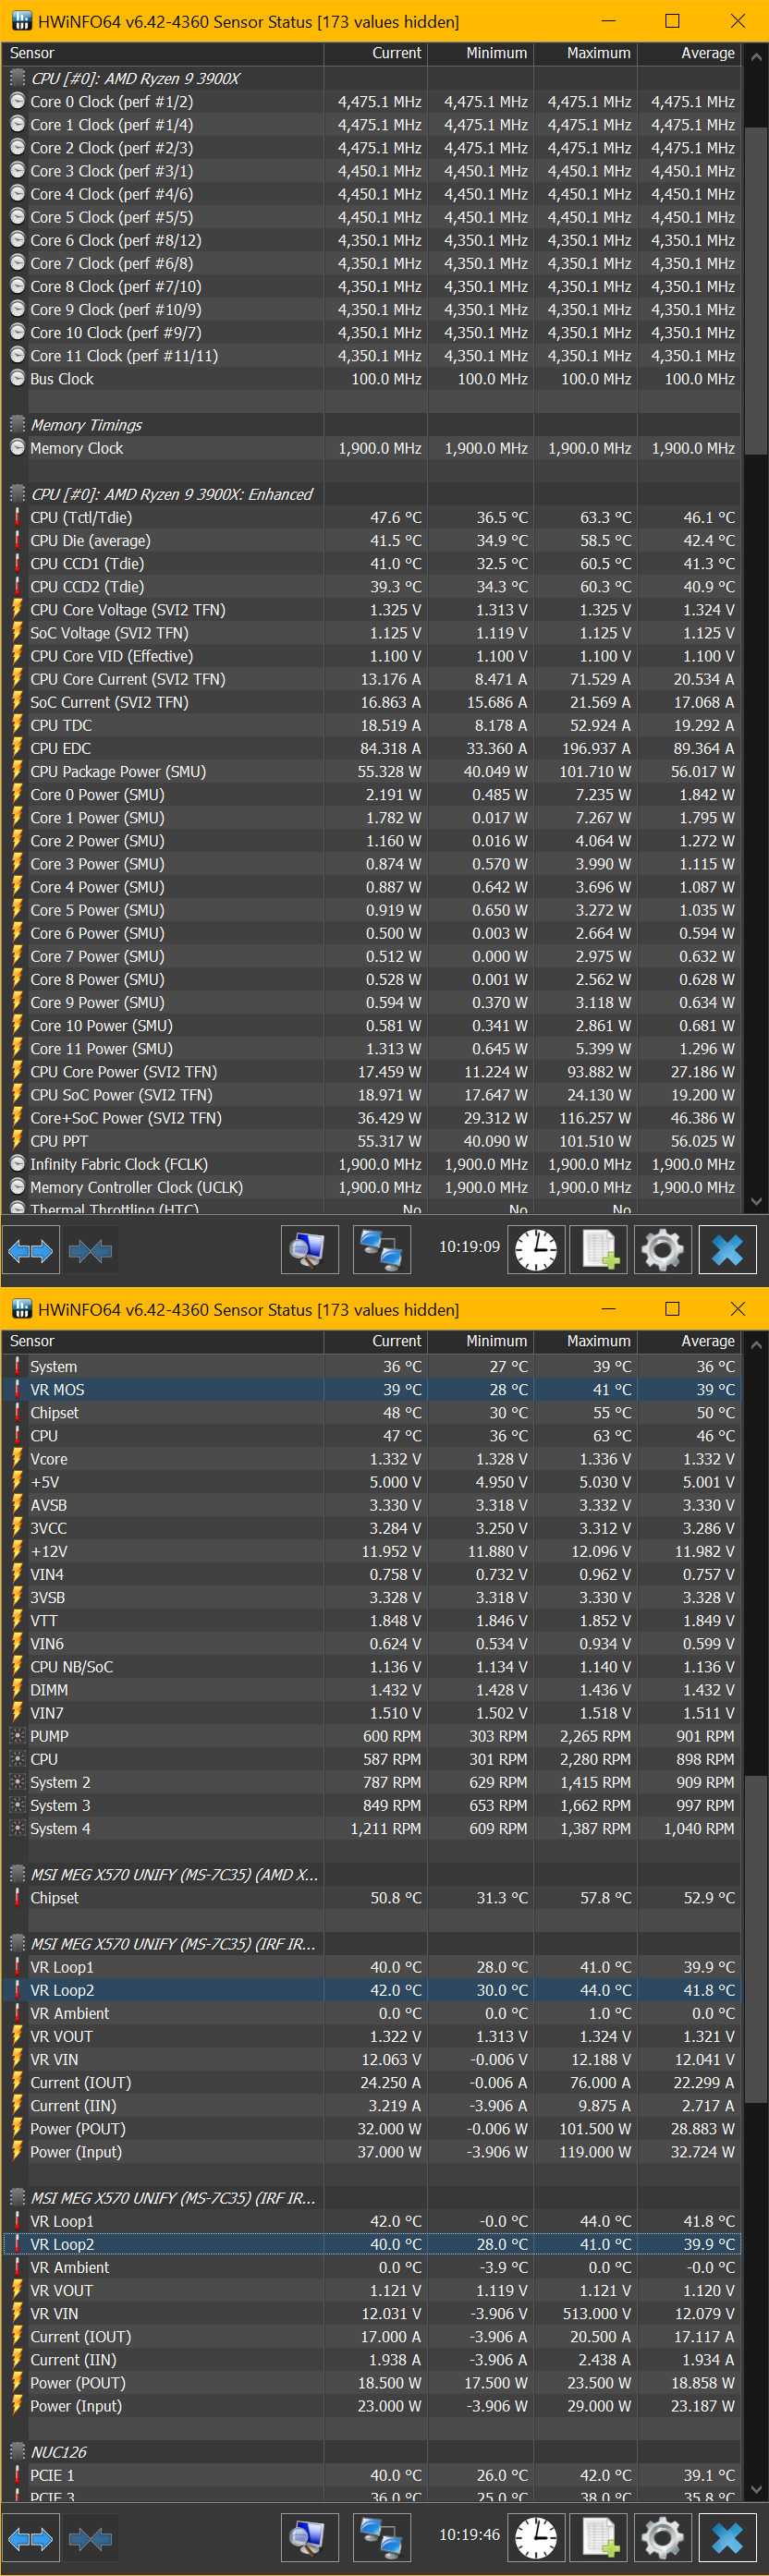Viewport: 769px width, 2576px height.
Task: Reset min/max with clock icon in bottom window
Action: [535, 2538]
